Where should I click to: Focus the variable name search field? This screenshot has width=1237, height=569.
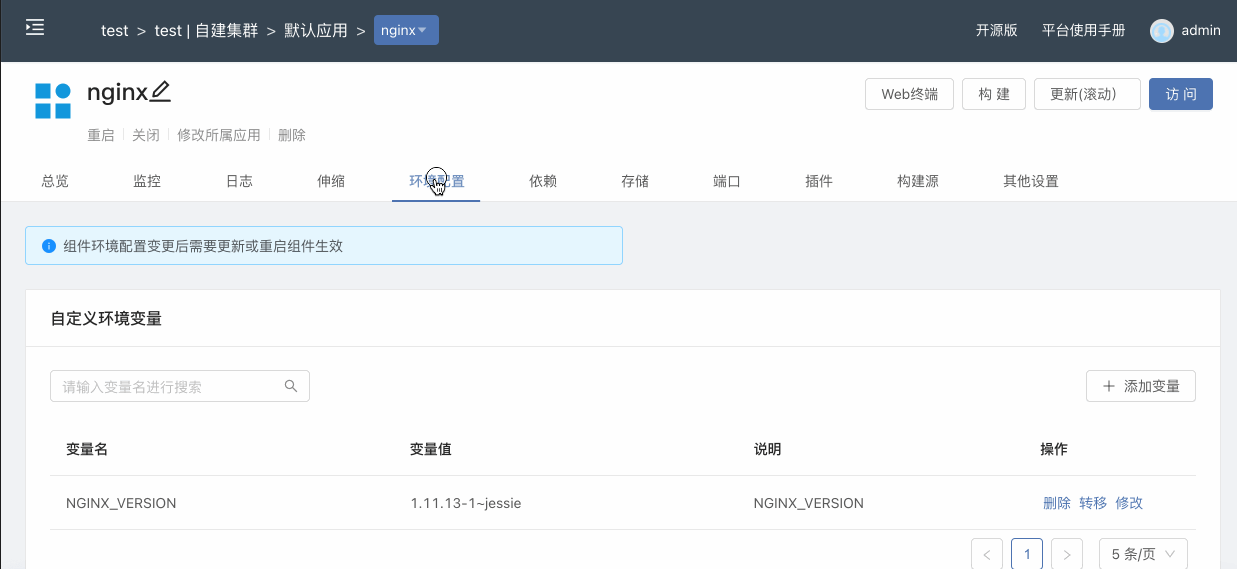point(180,386)
